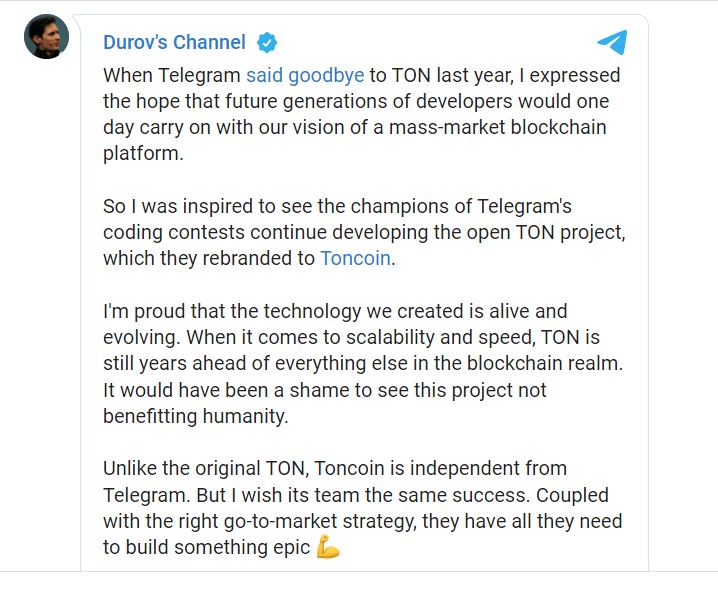Click the 'blockchain realm.' text
The height and width of the screenshot is (606, 718).
pyautogui.click(x=545, y=363)
